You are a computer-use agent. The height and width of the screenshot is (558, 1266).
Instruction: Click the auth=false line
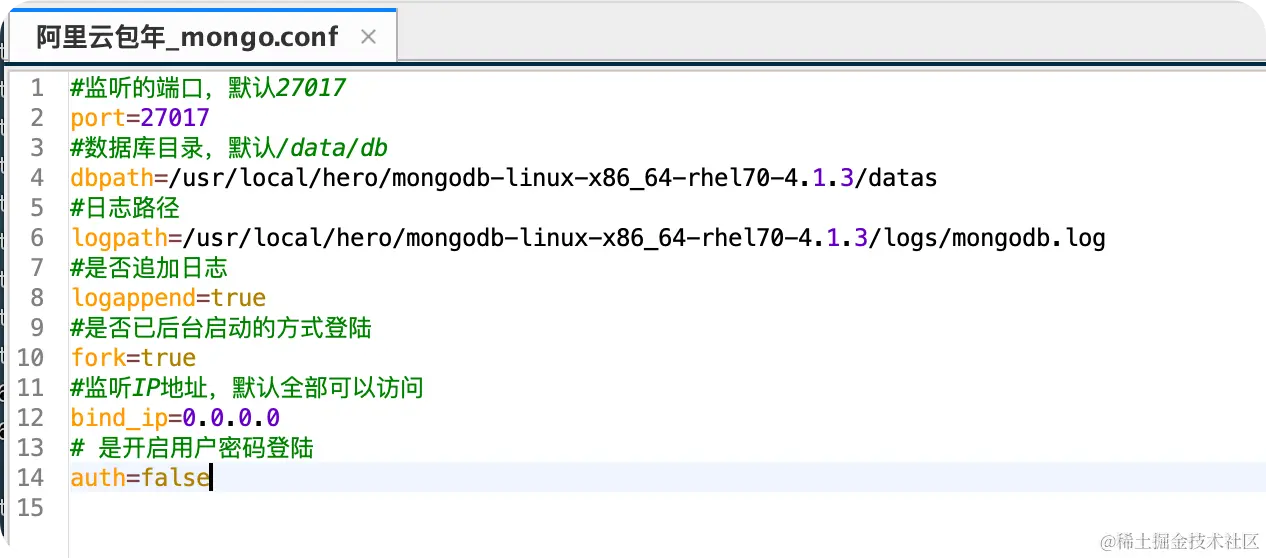click(x=140, y=478)
